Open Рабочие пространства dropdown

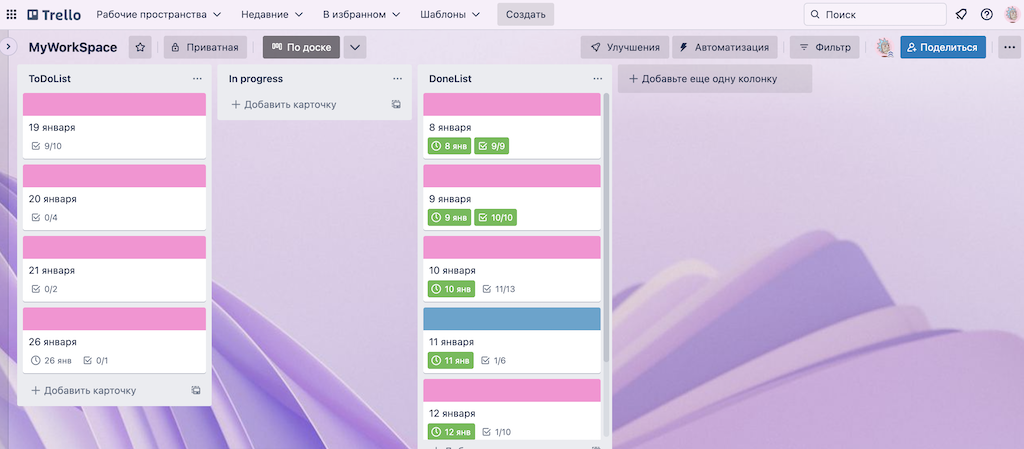[x=159, y=14]
